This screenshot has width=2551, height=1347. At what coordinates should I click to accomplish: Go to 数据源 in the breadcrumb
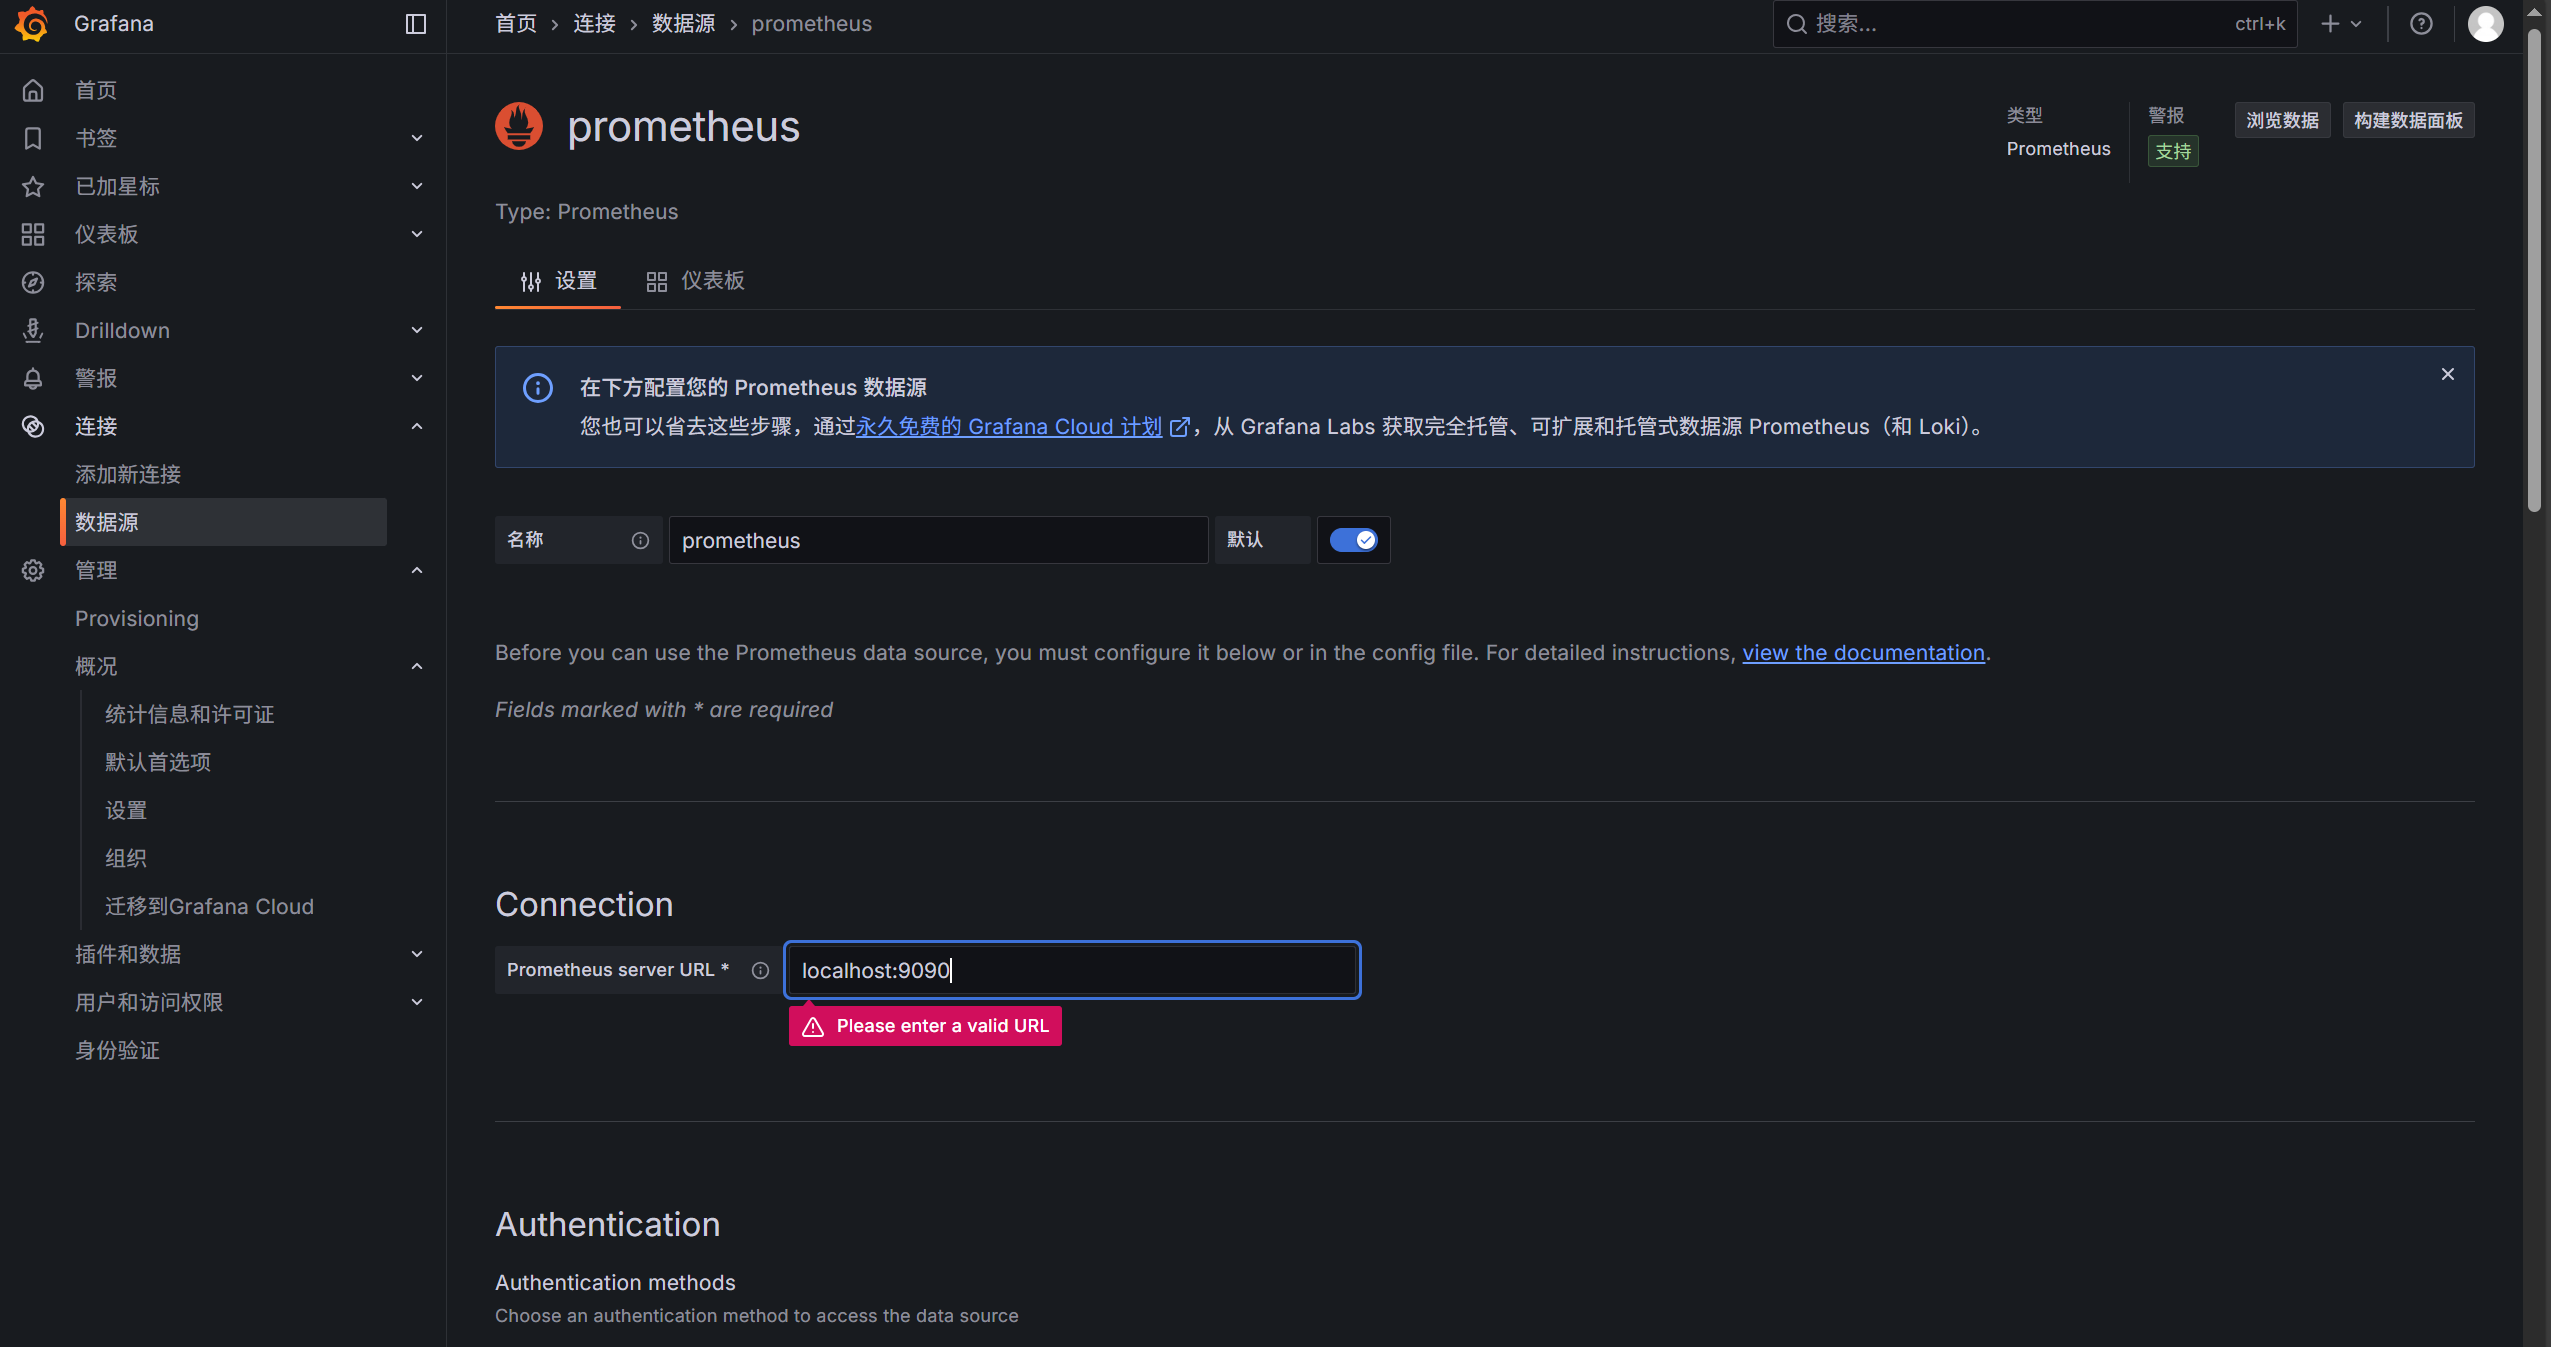(x=684, y=24)
